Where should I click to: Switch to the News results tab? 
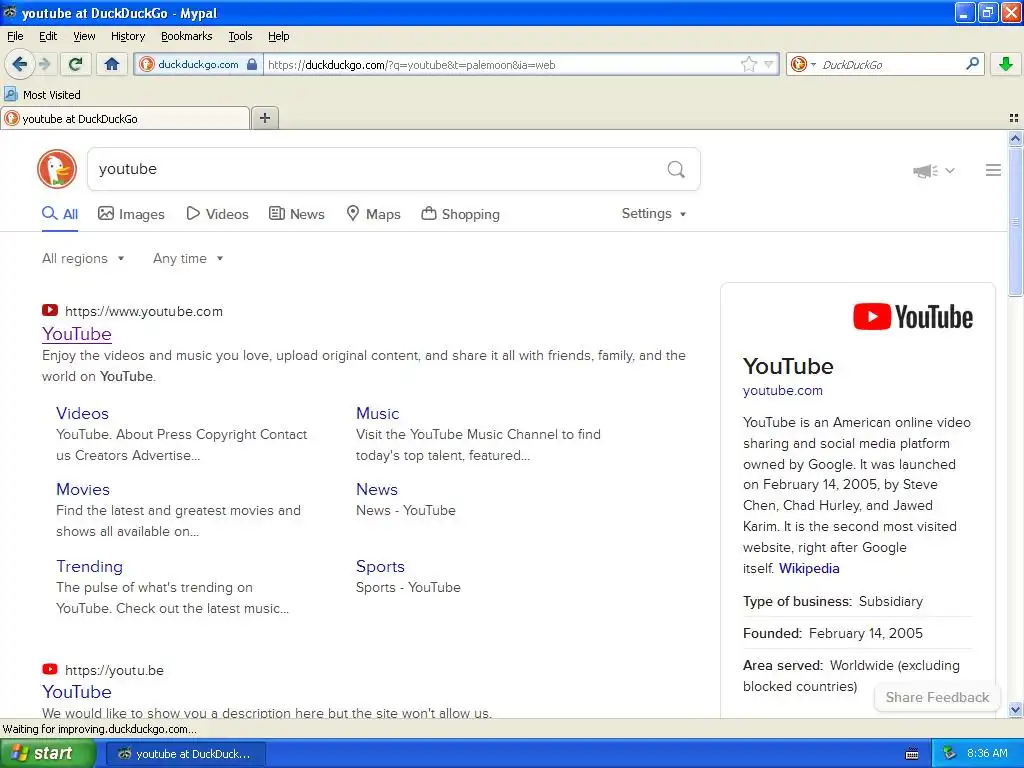[297, 214]
